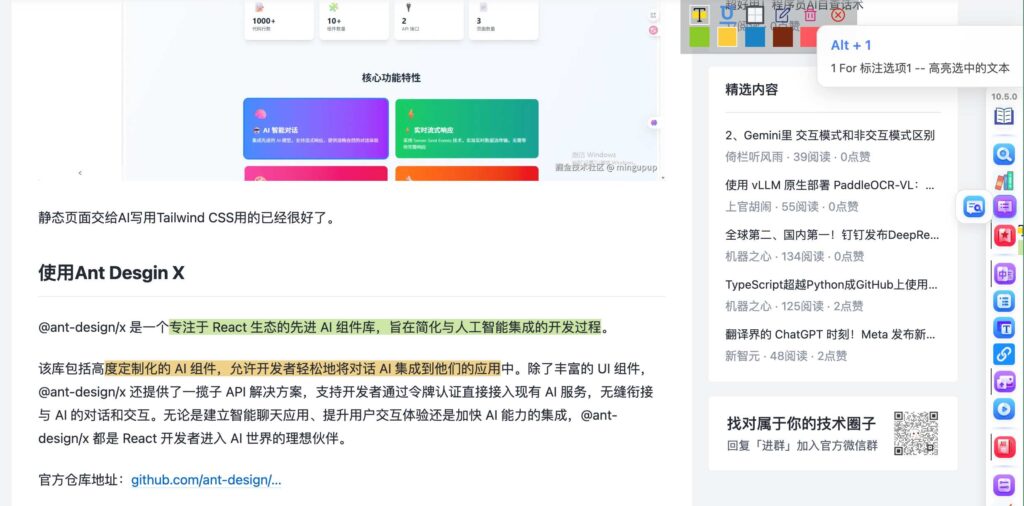Click the open book reader icon in sidebar
1024x506 pixels.
click(x=1003, y=117)
